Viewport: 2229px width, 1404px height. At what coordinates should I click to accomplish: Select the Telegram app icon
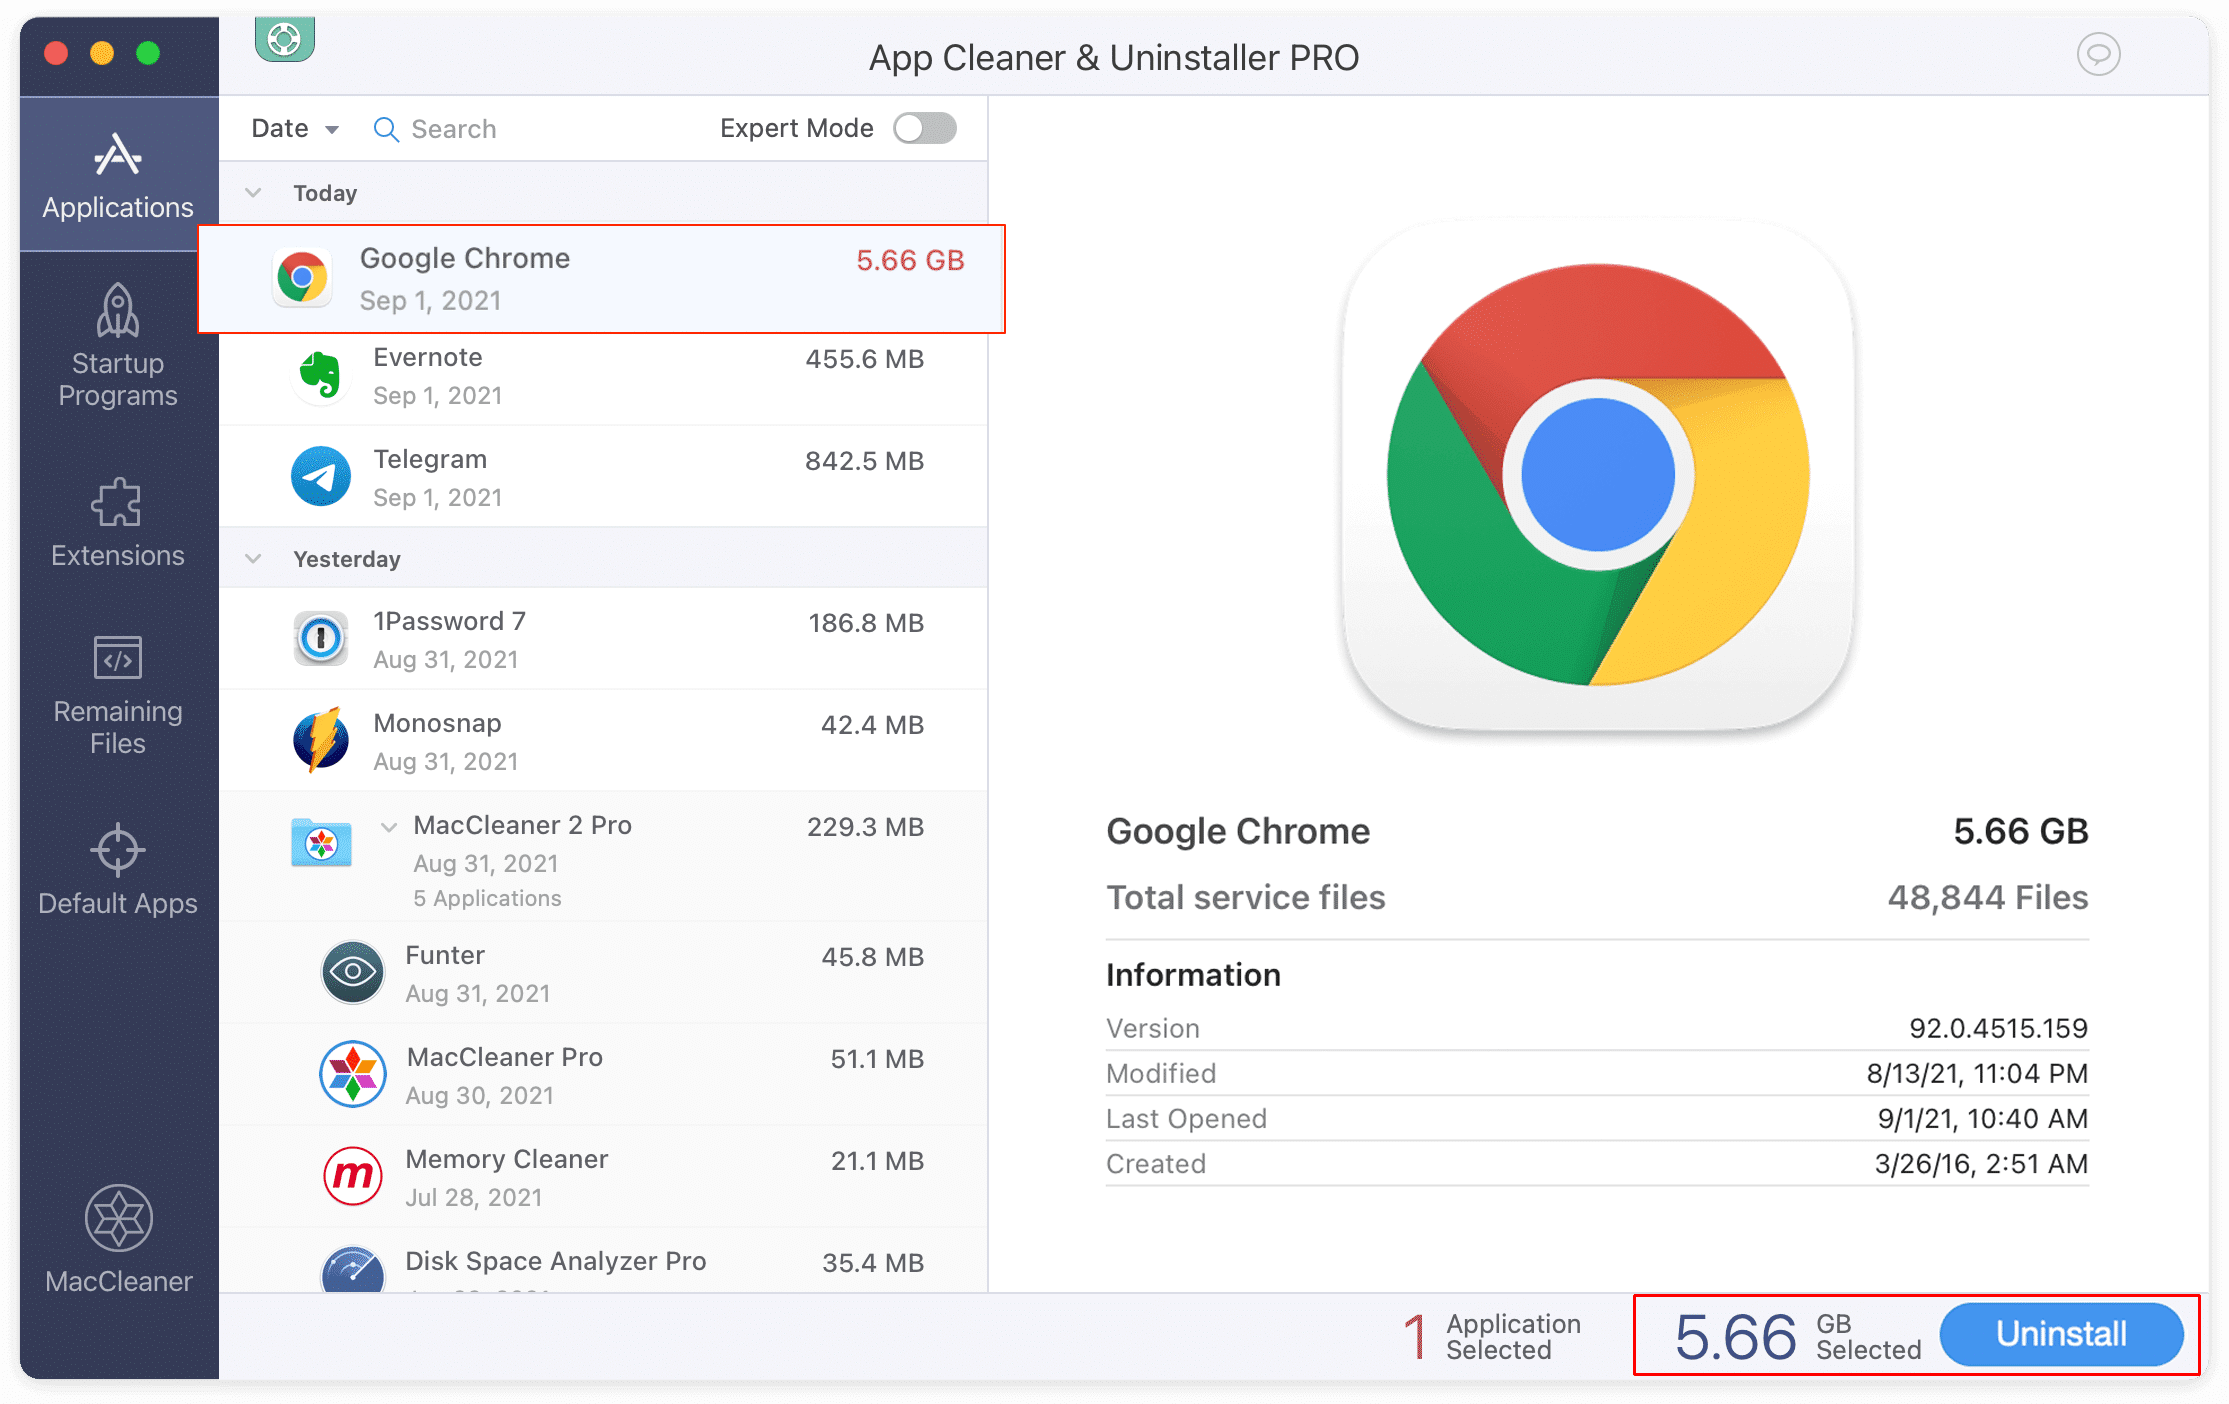pyautogui.click(x=320, y=476)
